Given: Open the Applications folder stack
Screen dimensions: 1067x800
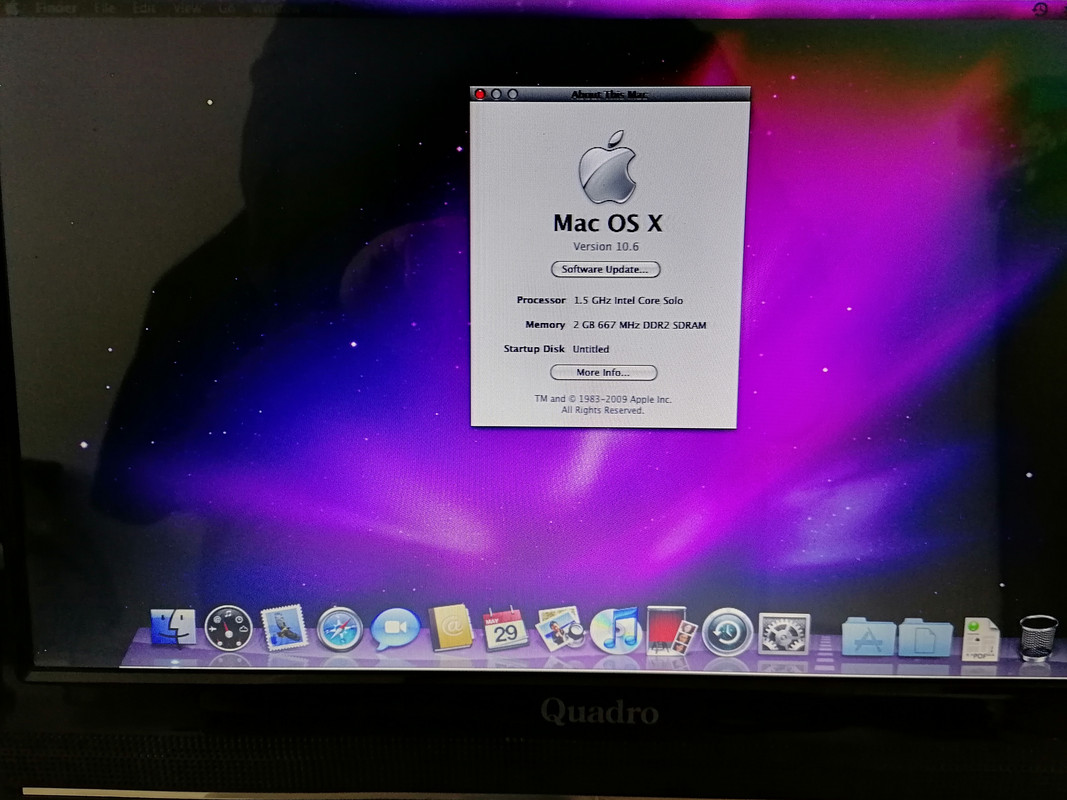Looking at the screenshot, I should (x=868, y=637).
